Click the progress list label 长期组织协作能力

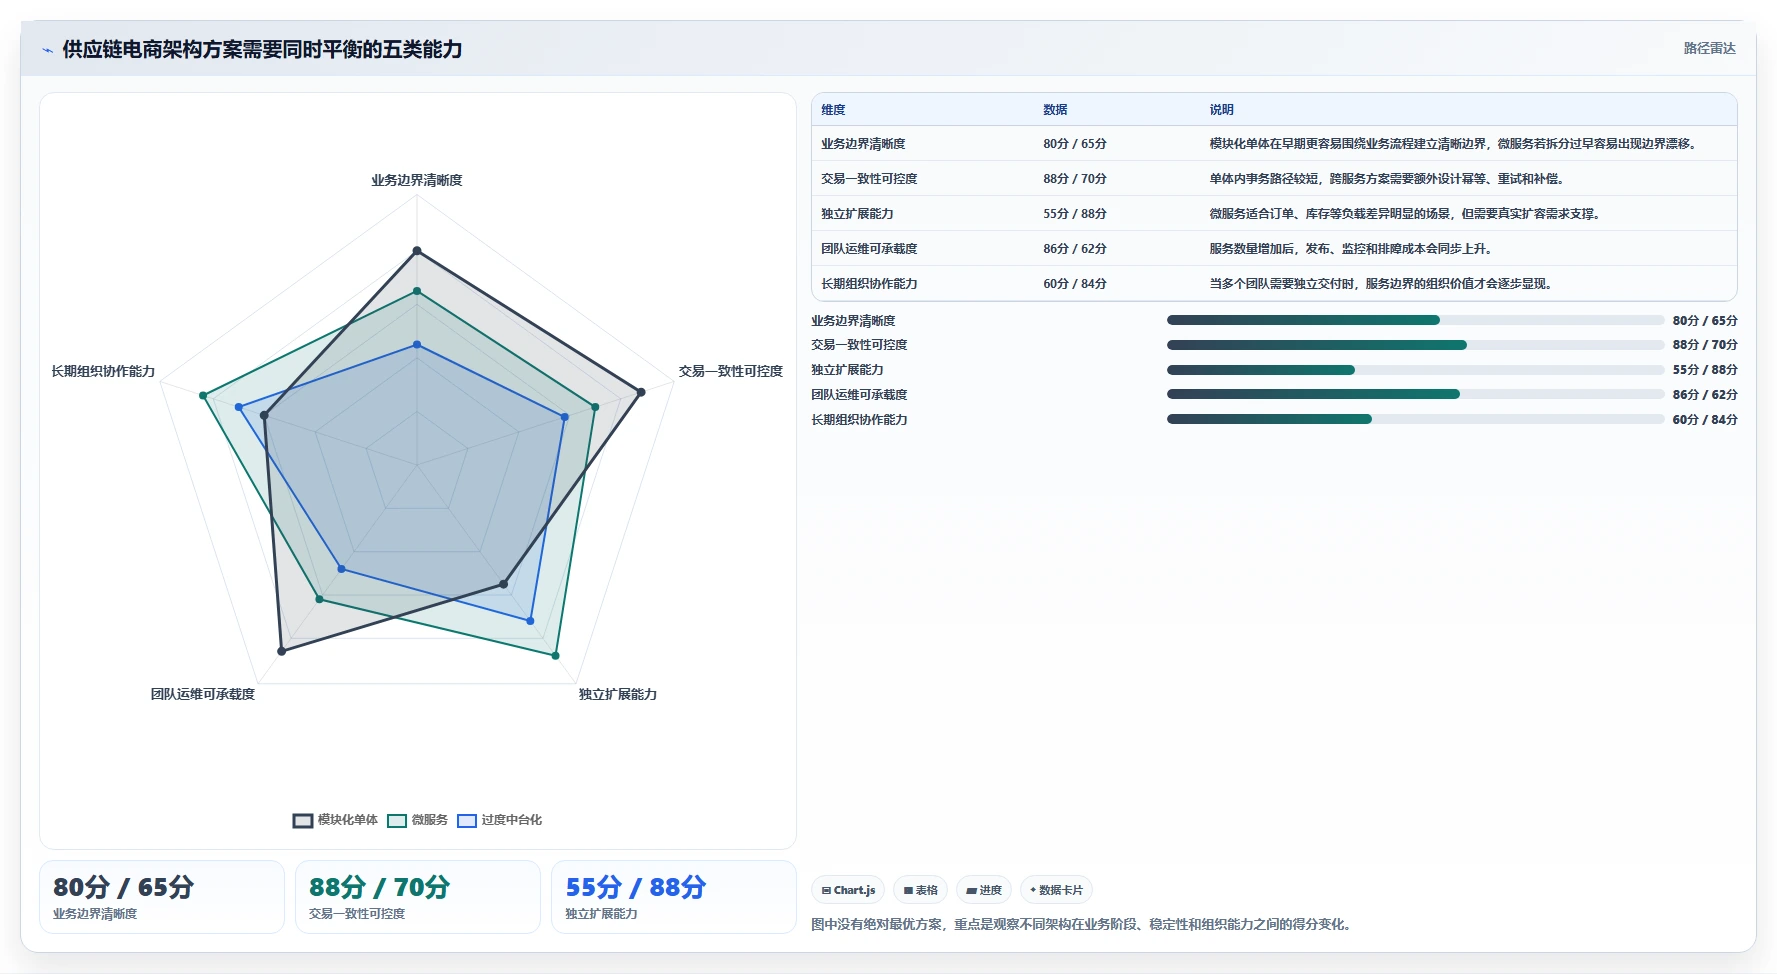coord(859,420)
